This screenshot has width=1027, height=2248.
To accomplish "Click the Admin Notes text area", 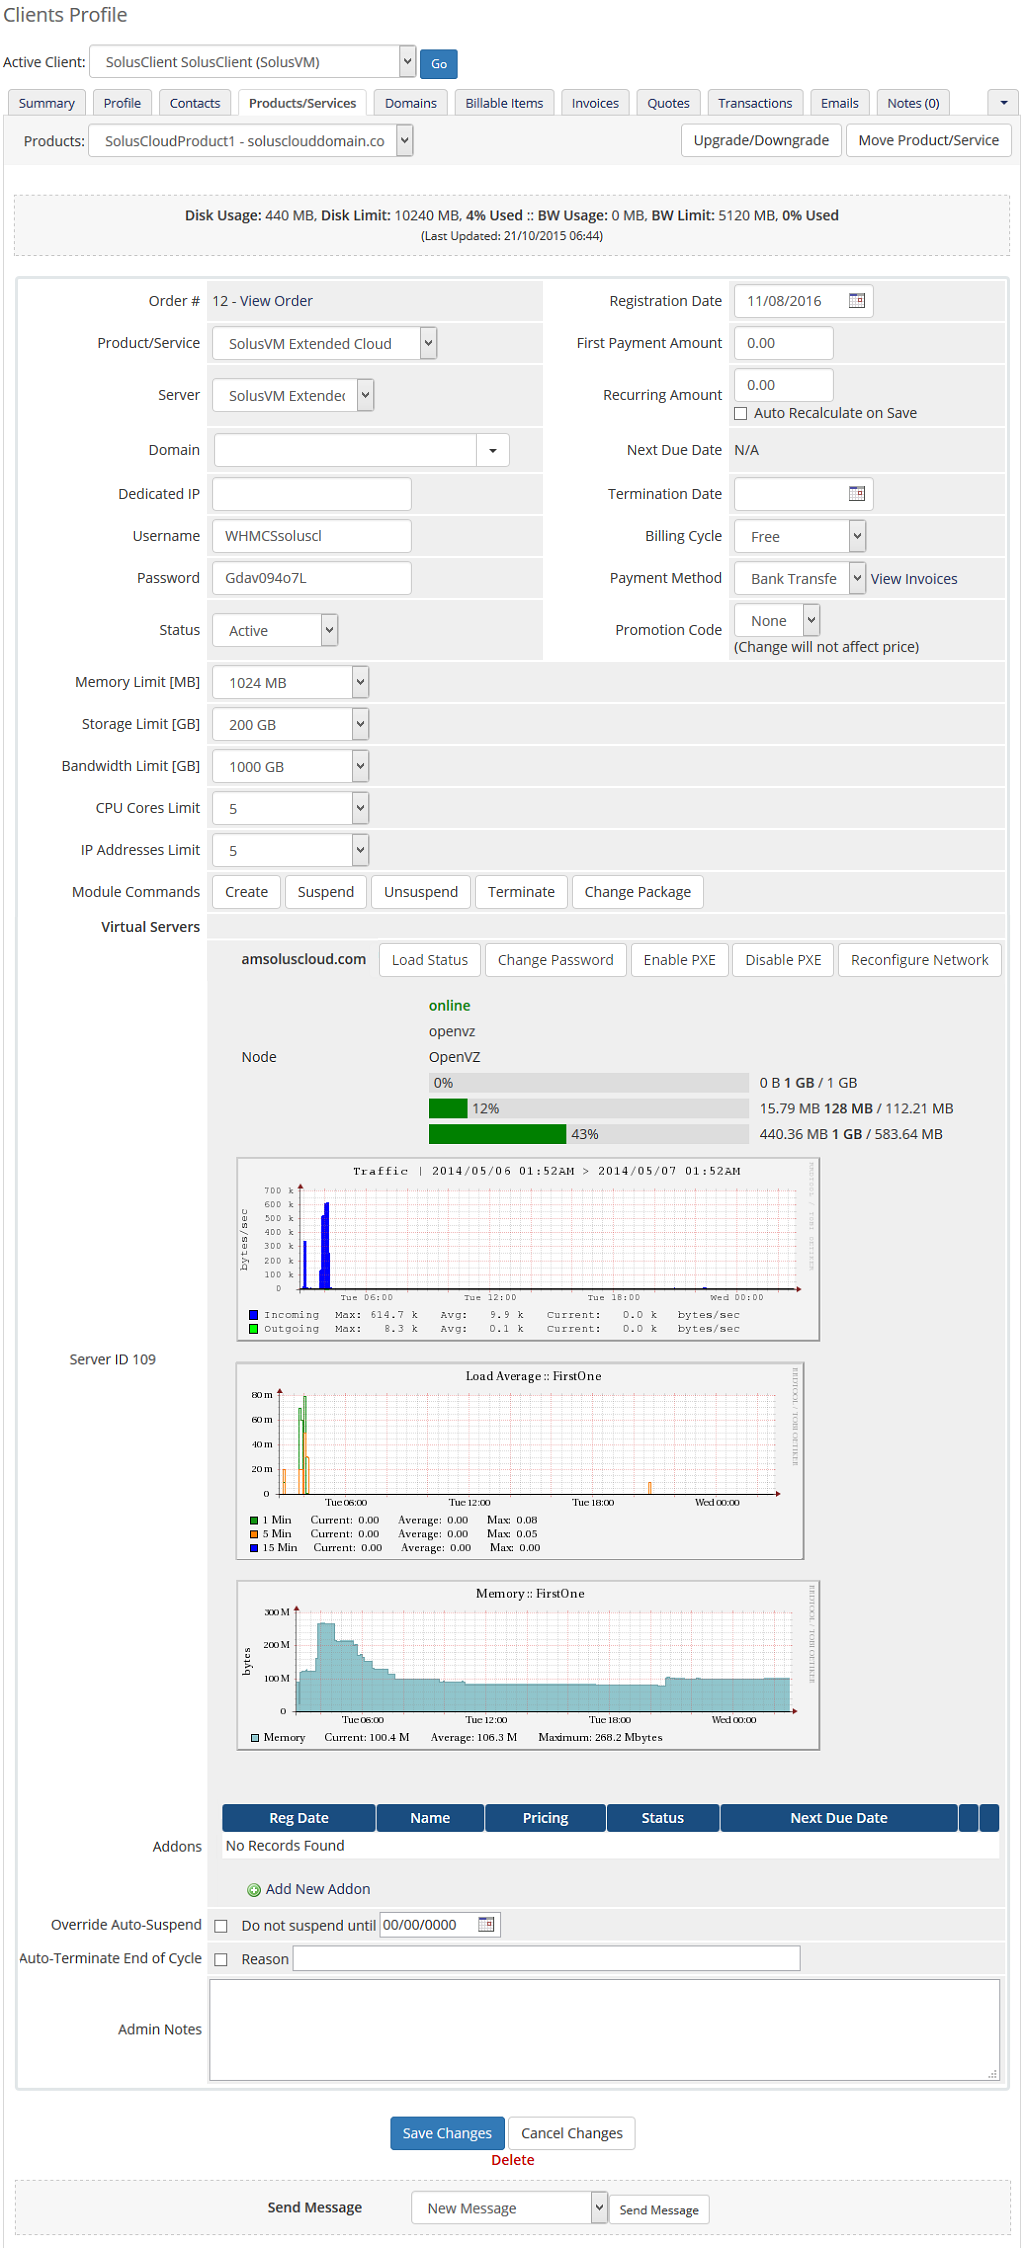I will [604, 2030].
